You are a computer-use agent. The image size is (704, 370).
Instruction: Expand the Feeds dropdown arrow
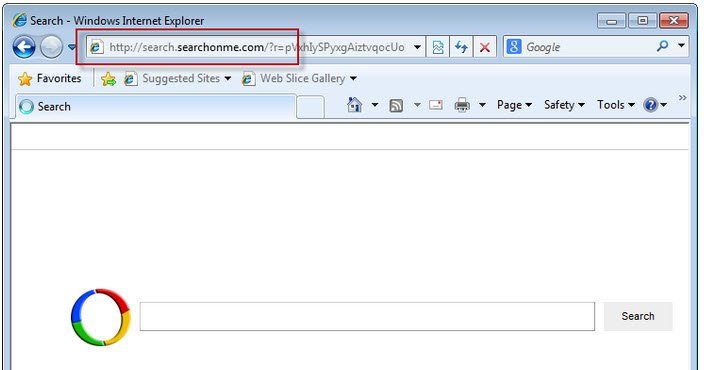click(x=417, y=105)
